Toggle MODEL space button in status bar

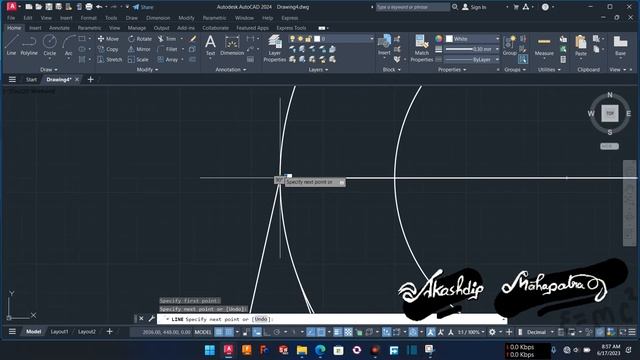pyautogui.click(x=203, y=332)
